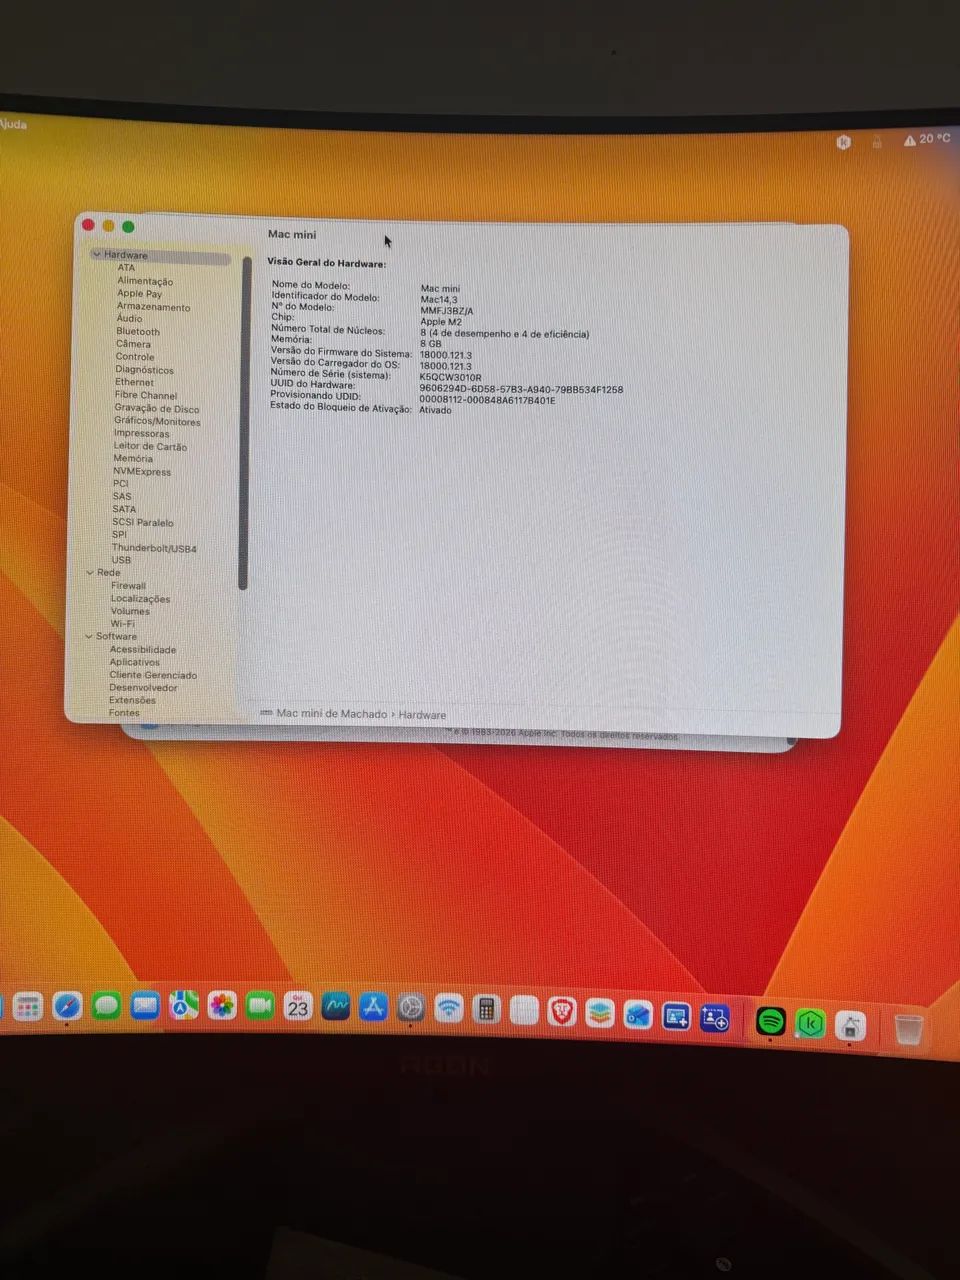This screenshot has height=1280, width=960.
Task: Select NVMExpress in the sidebar
Action: (141, 472)
